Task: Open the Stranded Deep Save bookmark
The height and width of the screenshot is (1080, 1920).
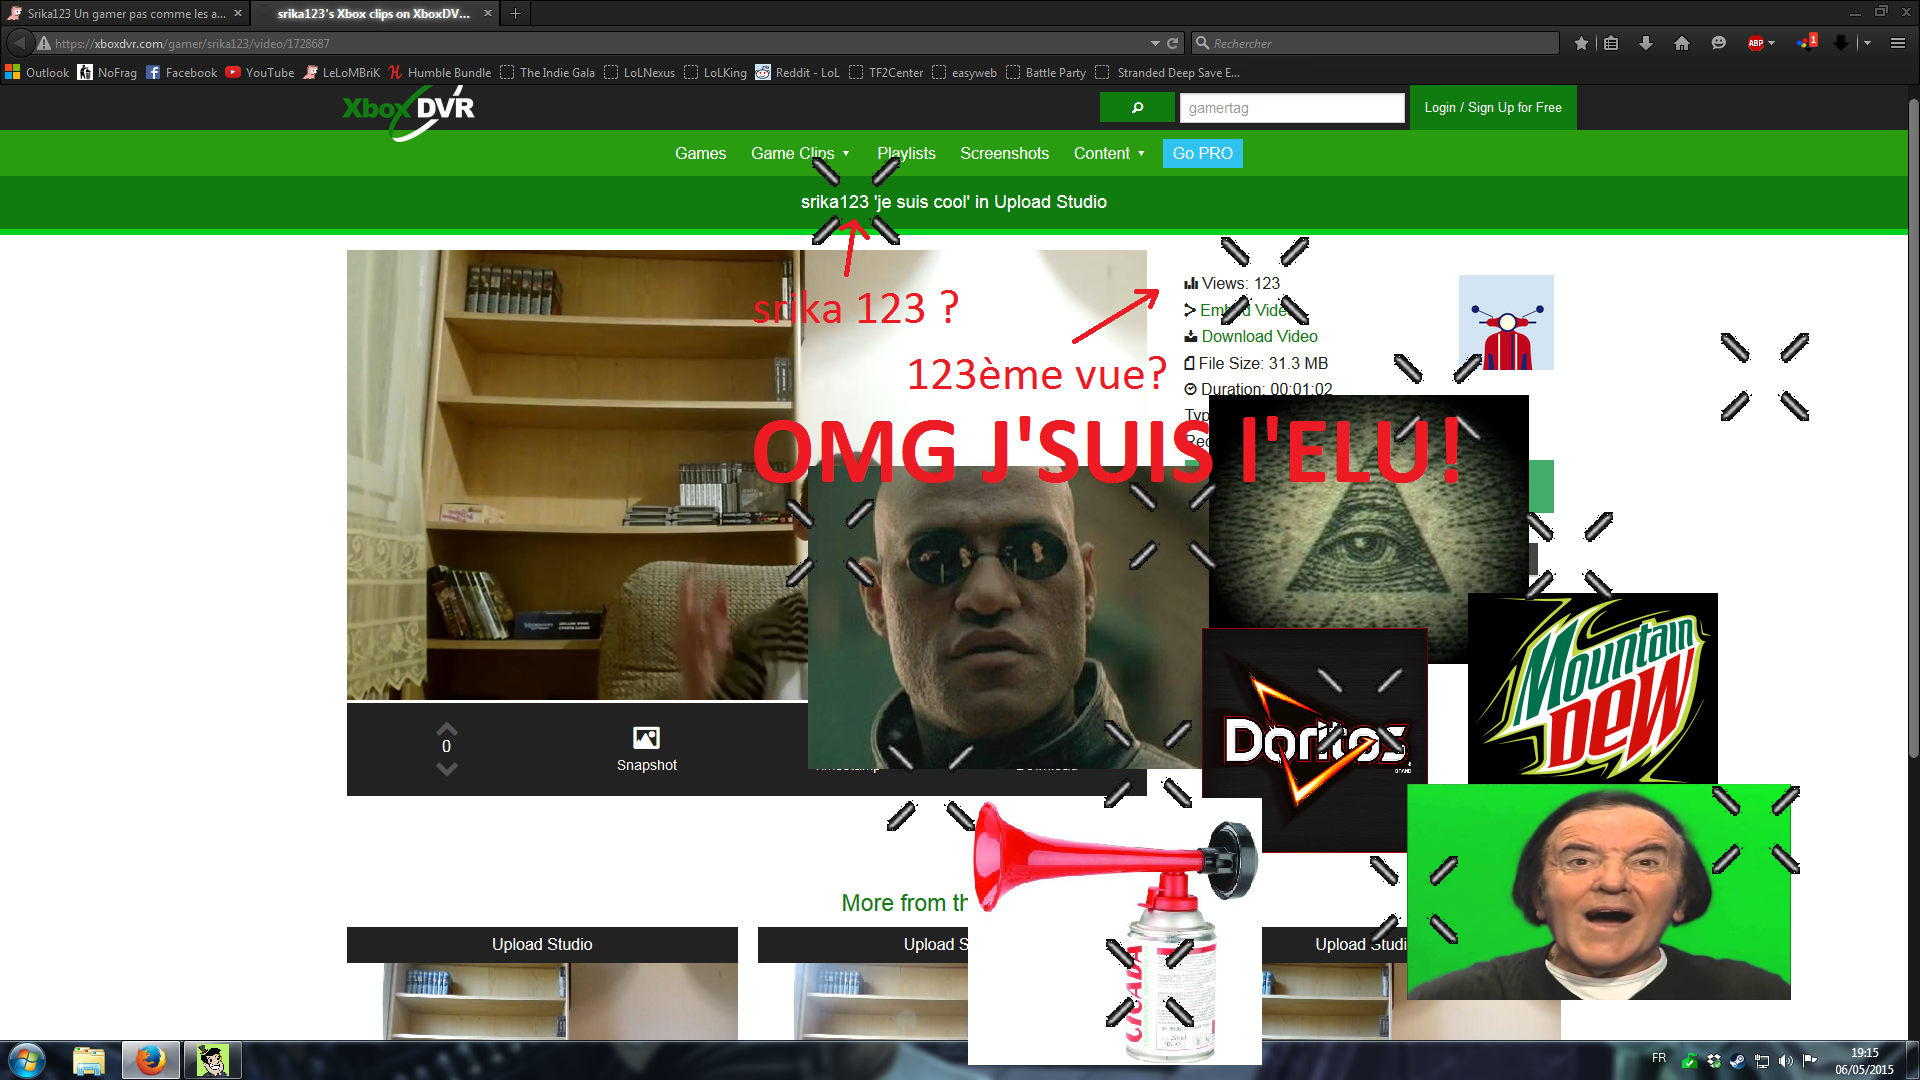Action: [x=1168, y=72]
